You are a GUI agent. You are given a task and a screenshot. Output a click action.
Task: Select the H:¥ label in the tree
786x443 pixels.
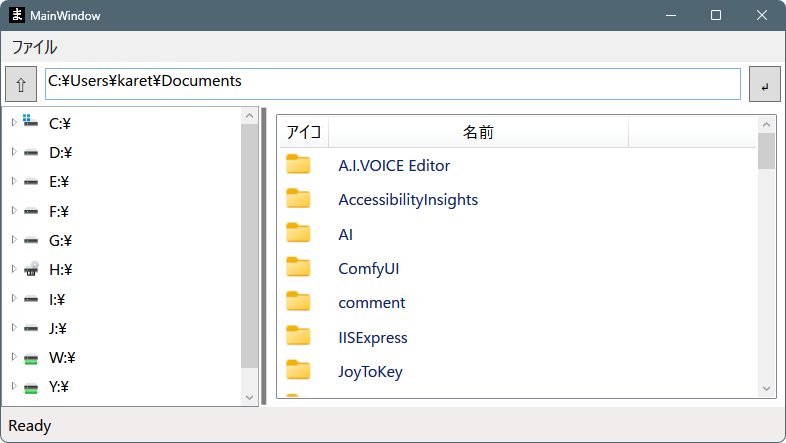(x=61, y=270)
